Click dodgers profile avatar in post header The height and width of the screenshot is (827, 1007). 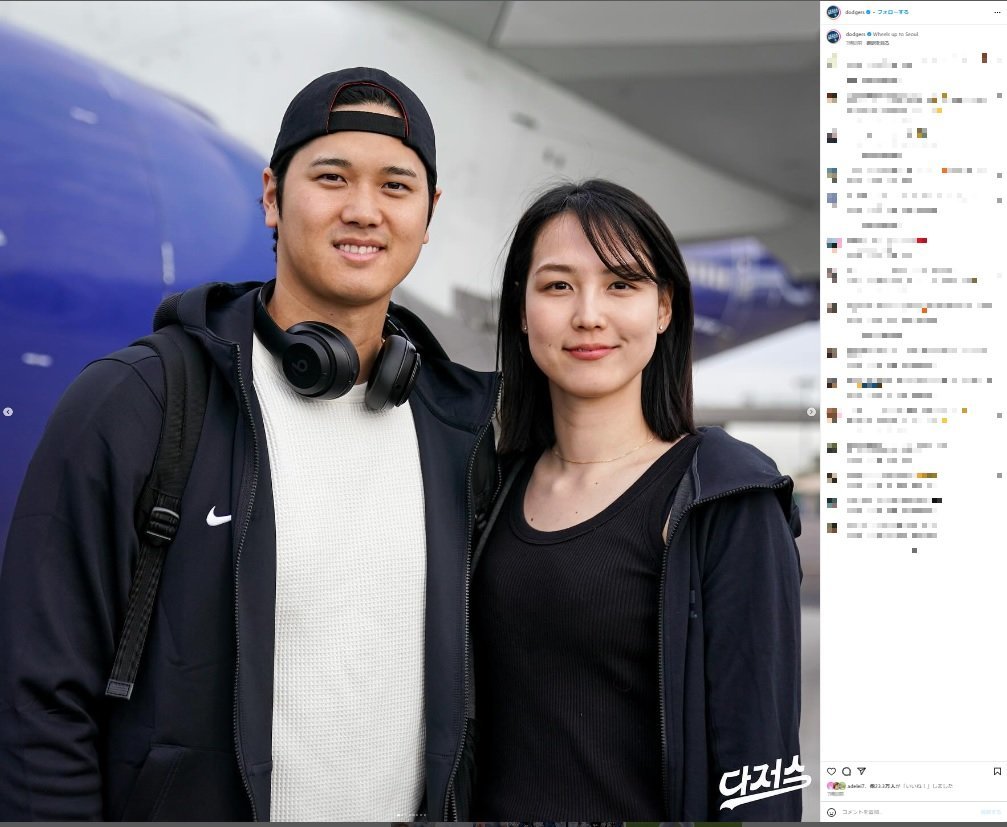click(x=832, y=12)
